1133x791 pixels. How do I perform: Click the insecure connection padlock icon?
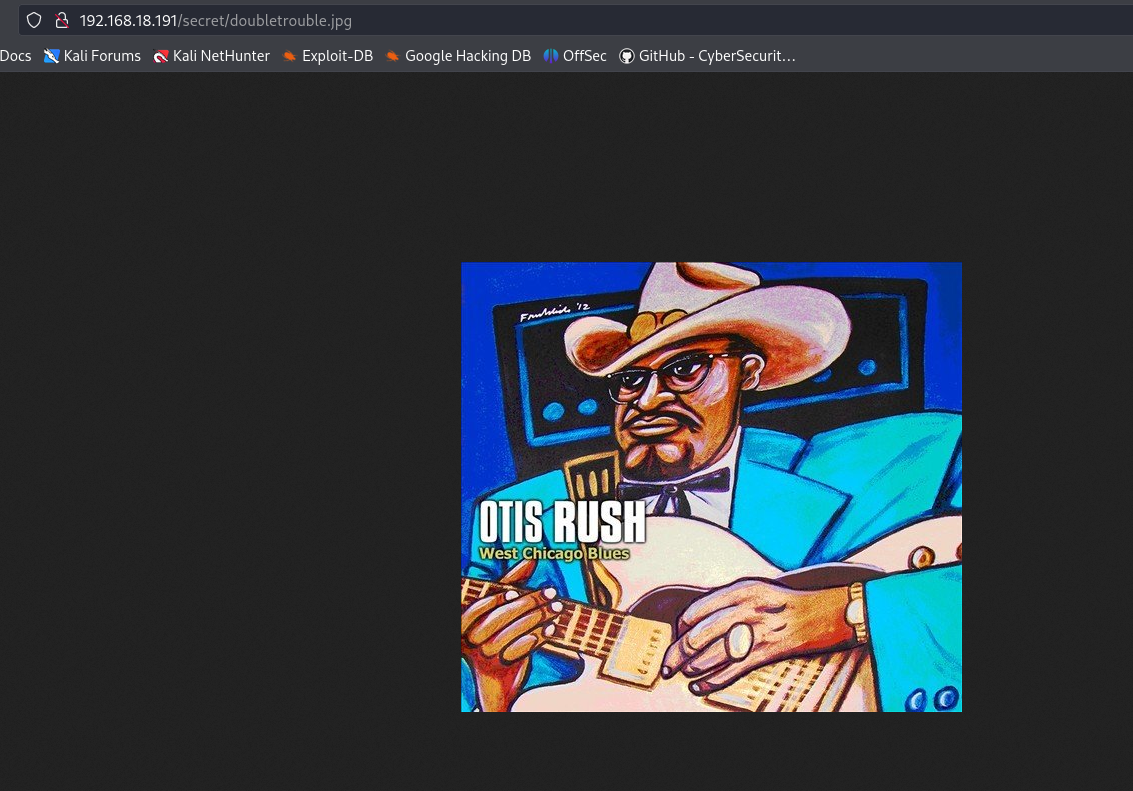(61, 20)
